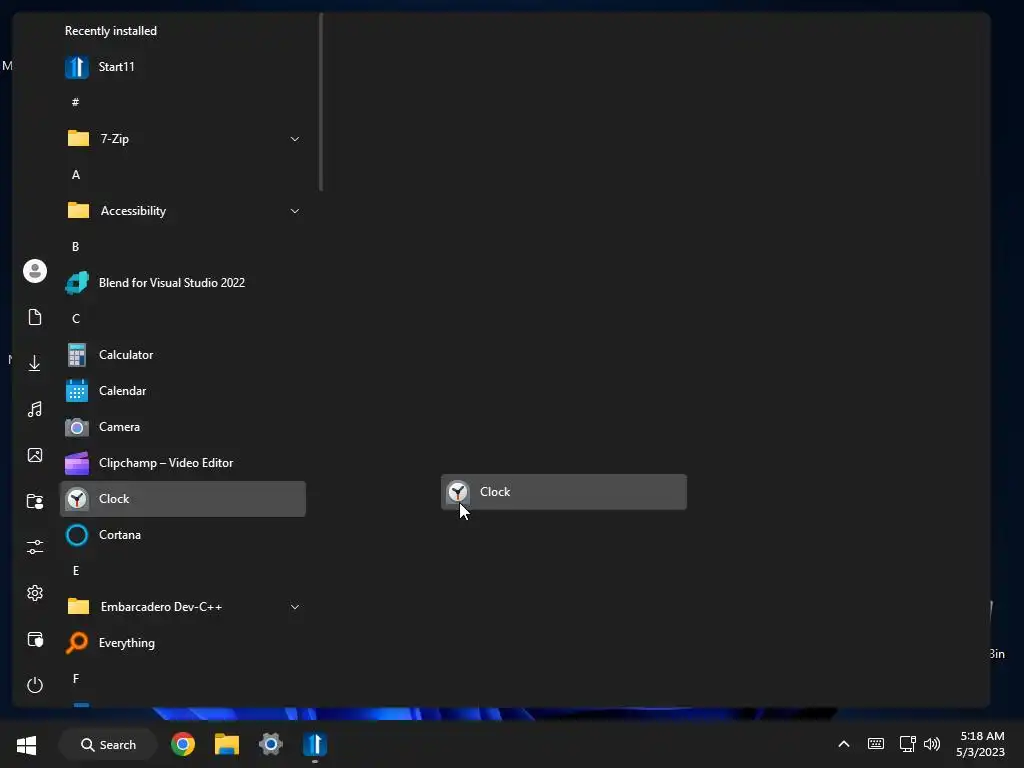The width and height of the screenshot is (1024, 768).
Task: Click the app list scrollbar
Action: (321, 103)
